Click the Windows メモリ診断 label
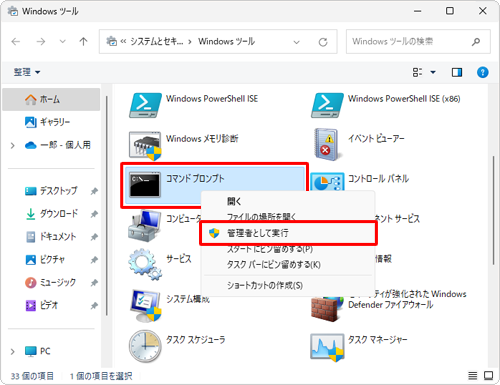 (x=202, y=138)
